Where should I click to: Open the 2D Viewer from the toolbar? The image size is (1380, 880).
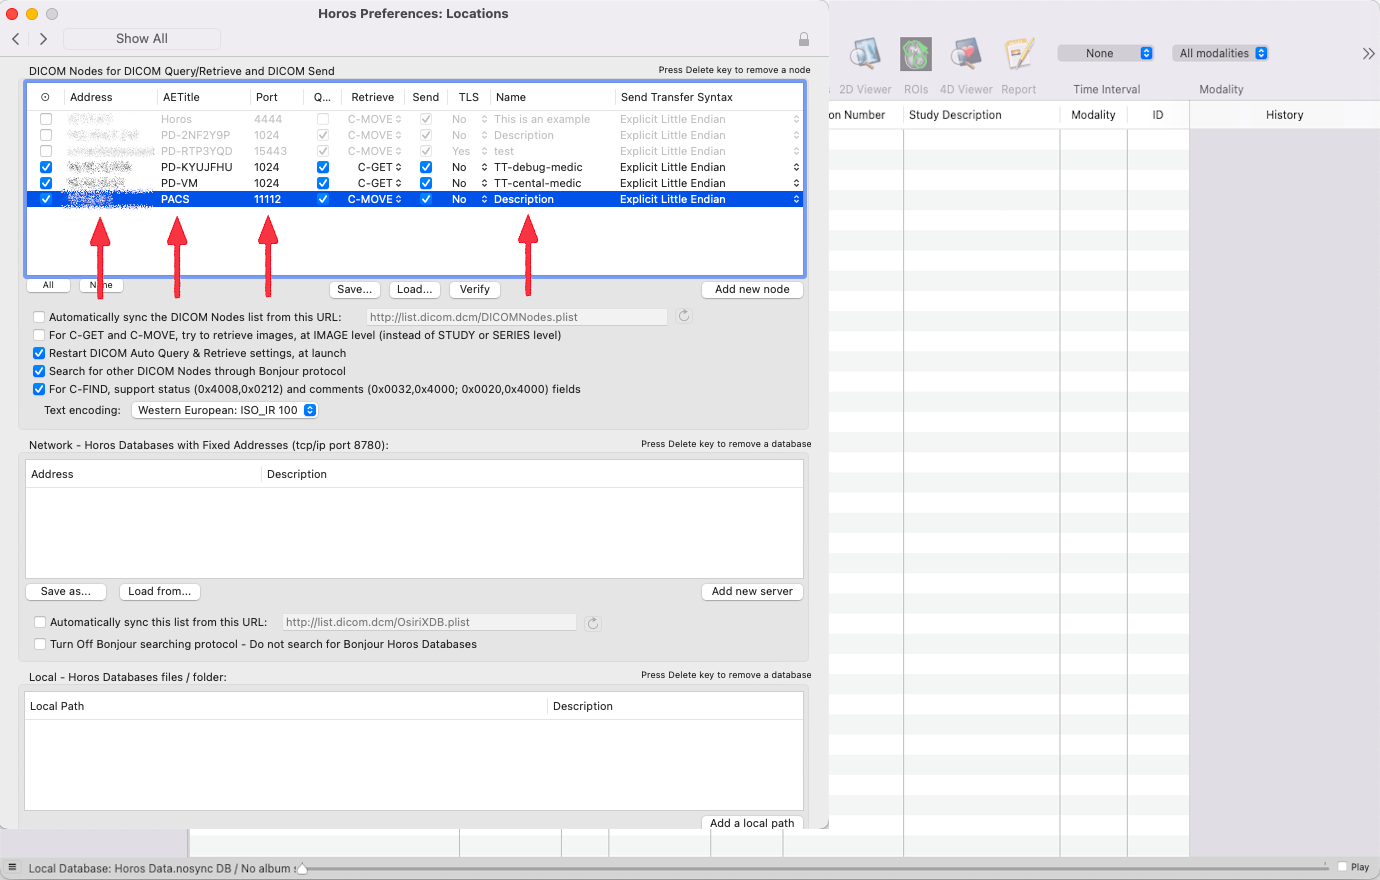[x=864, y=54]
